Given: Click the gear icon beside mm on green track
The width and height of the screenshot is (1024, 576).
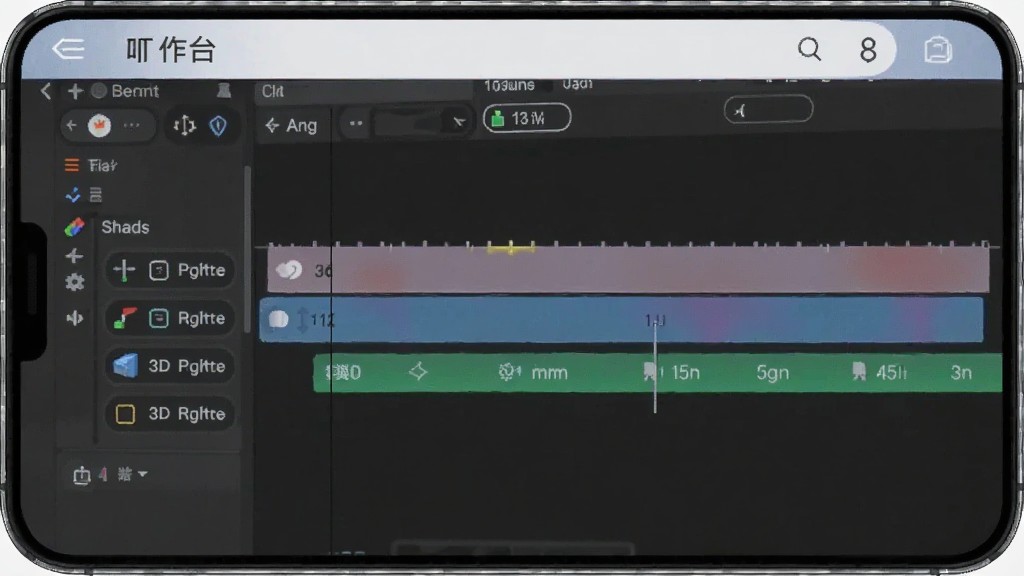Looking at the screenshot, I should (x=509, y=372).
